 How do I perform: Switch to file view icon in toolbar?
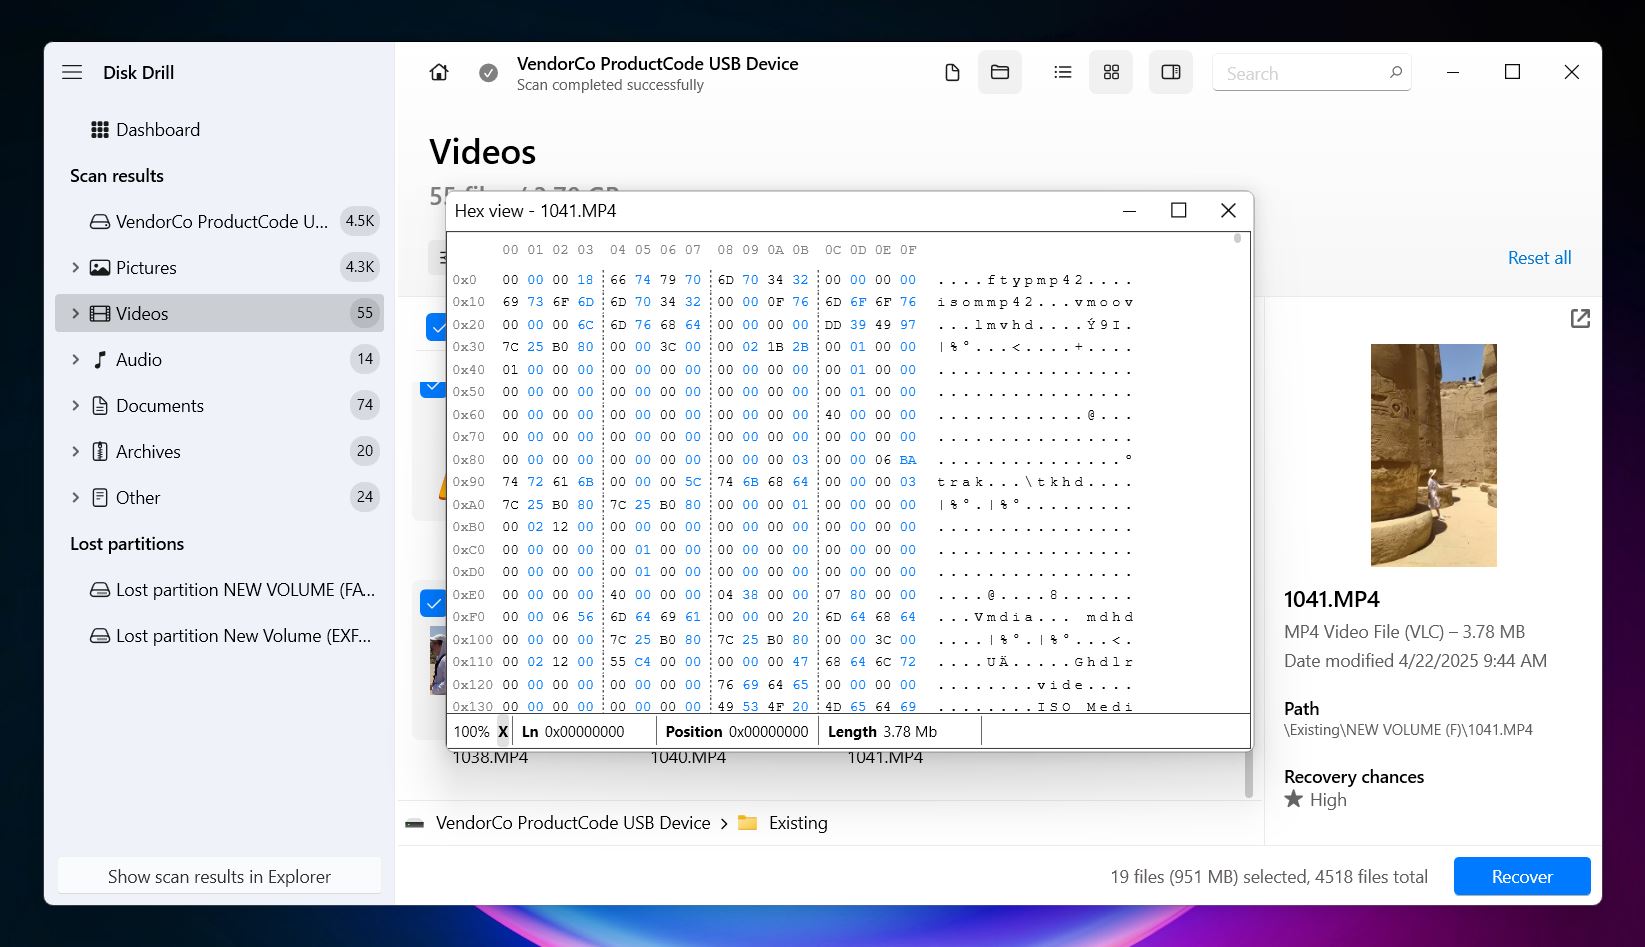952,72
